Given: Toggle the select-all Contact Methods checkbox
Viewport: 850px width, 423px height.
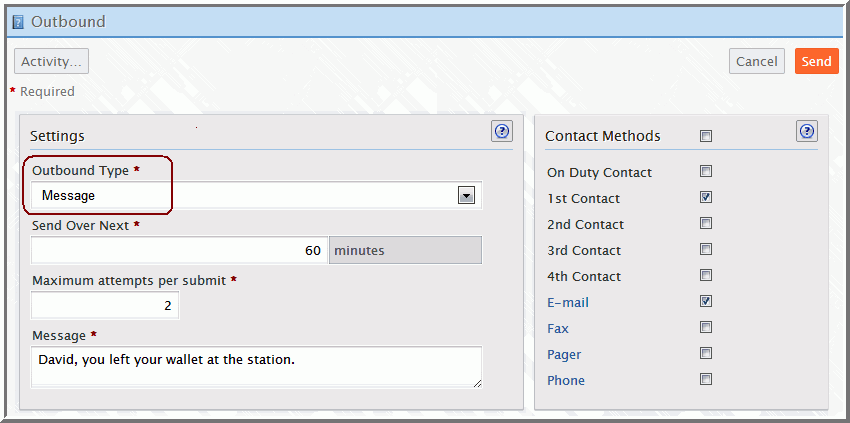Looking at the screenshot, I should 706,136.
